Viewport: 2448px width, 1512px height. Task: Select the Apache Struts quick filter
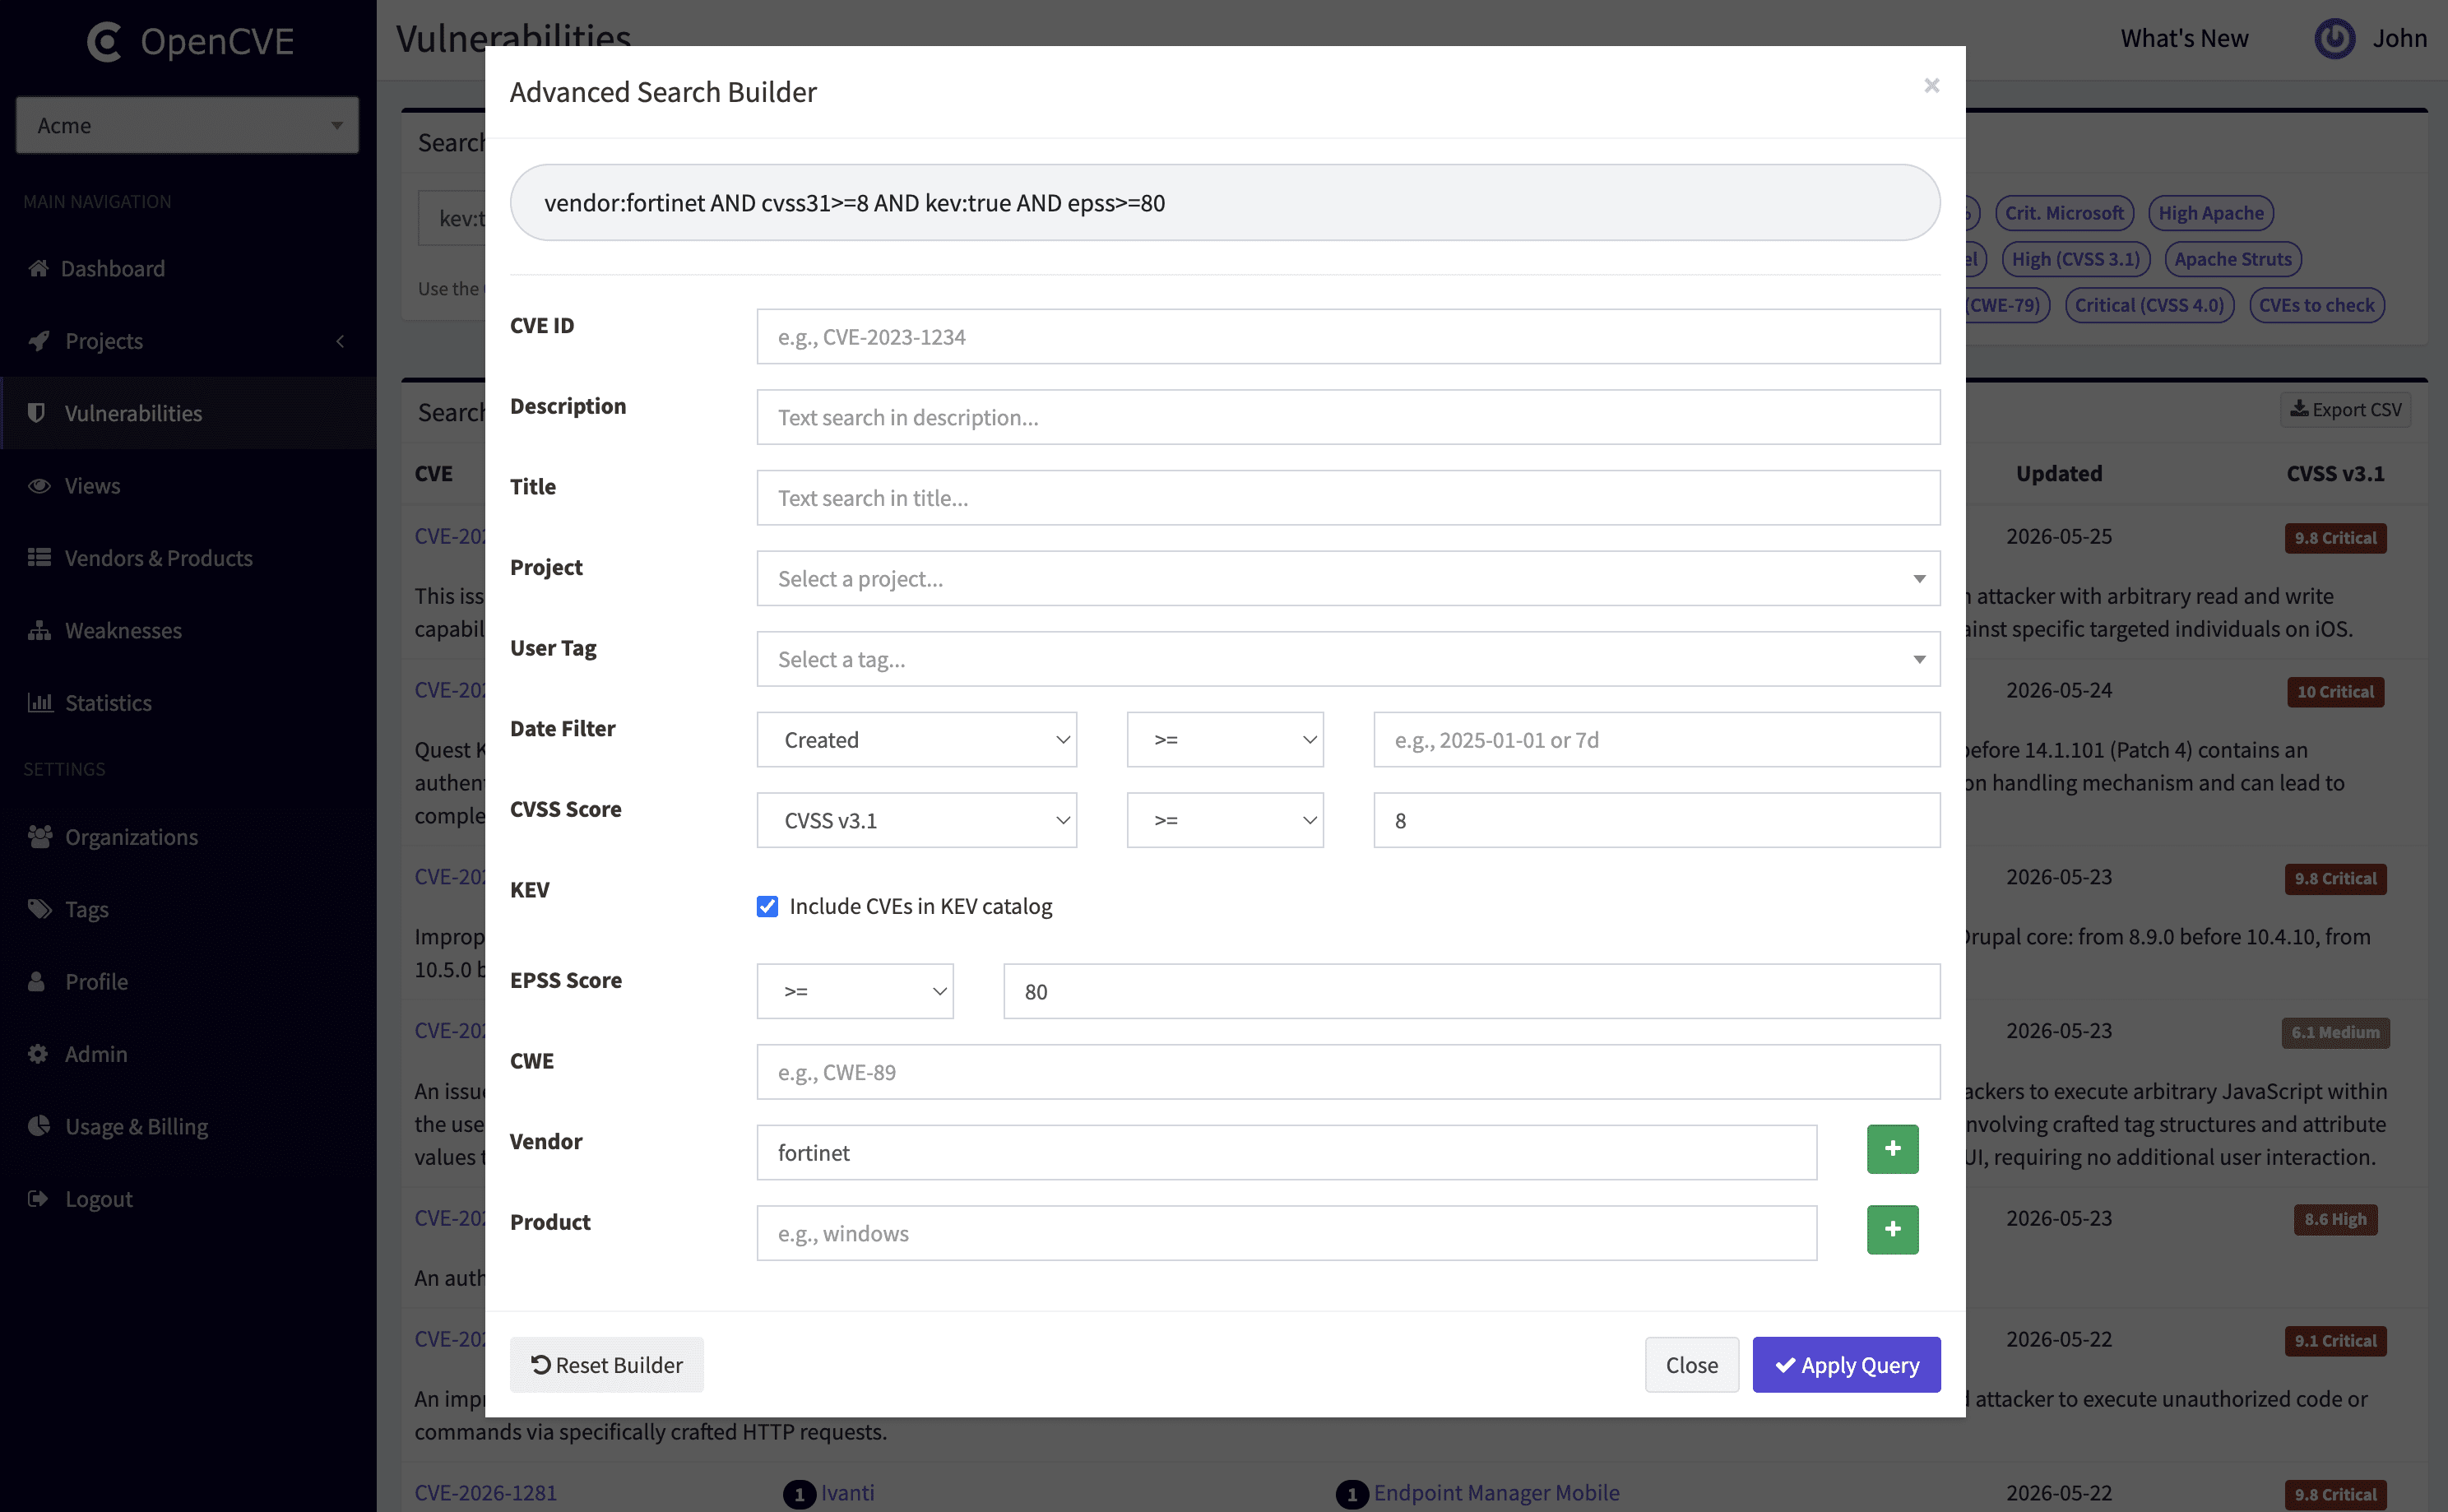[x=2232, y=259]
